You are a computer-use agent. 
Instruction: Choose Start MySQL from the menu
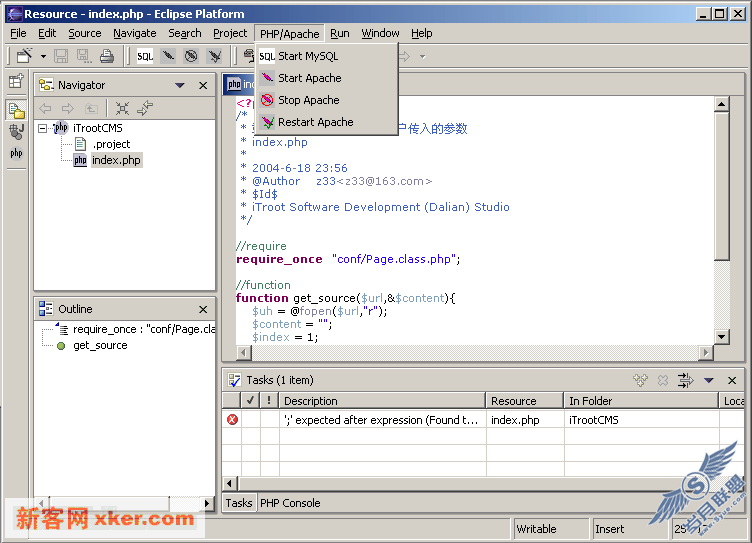(327, 56)
